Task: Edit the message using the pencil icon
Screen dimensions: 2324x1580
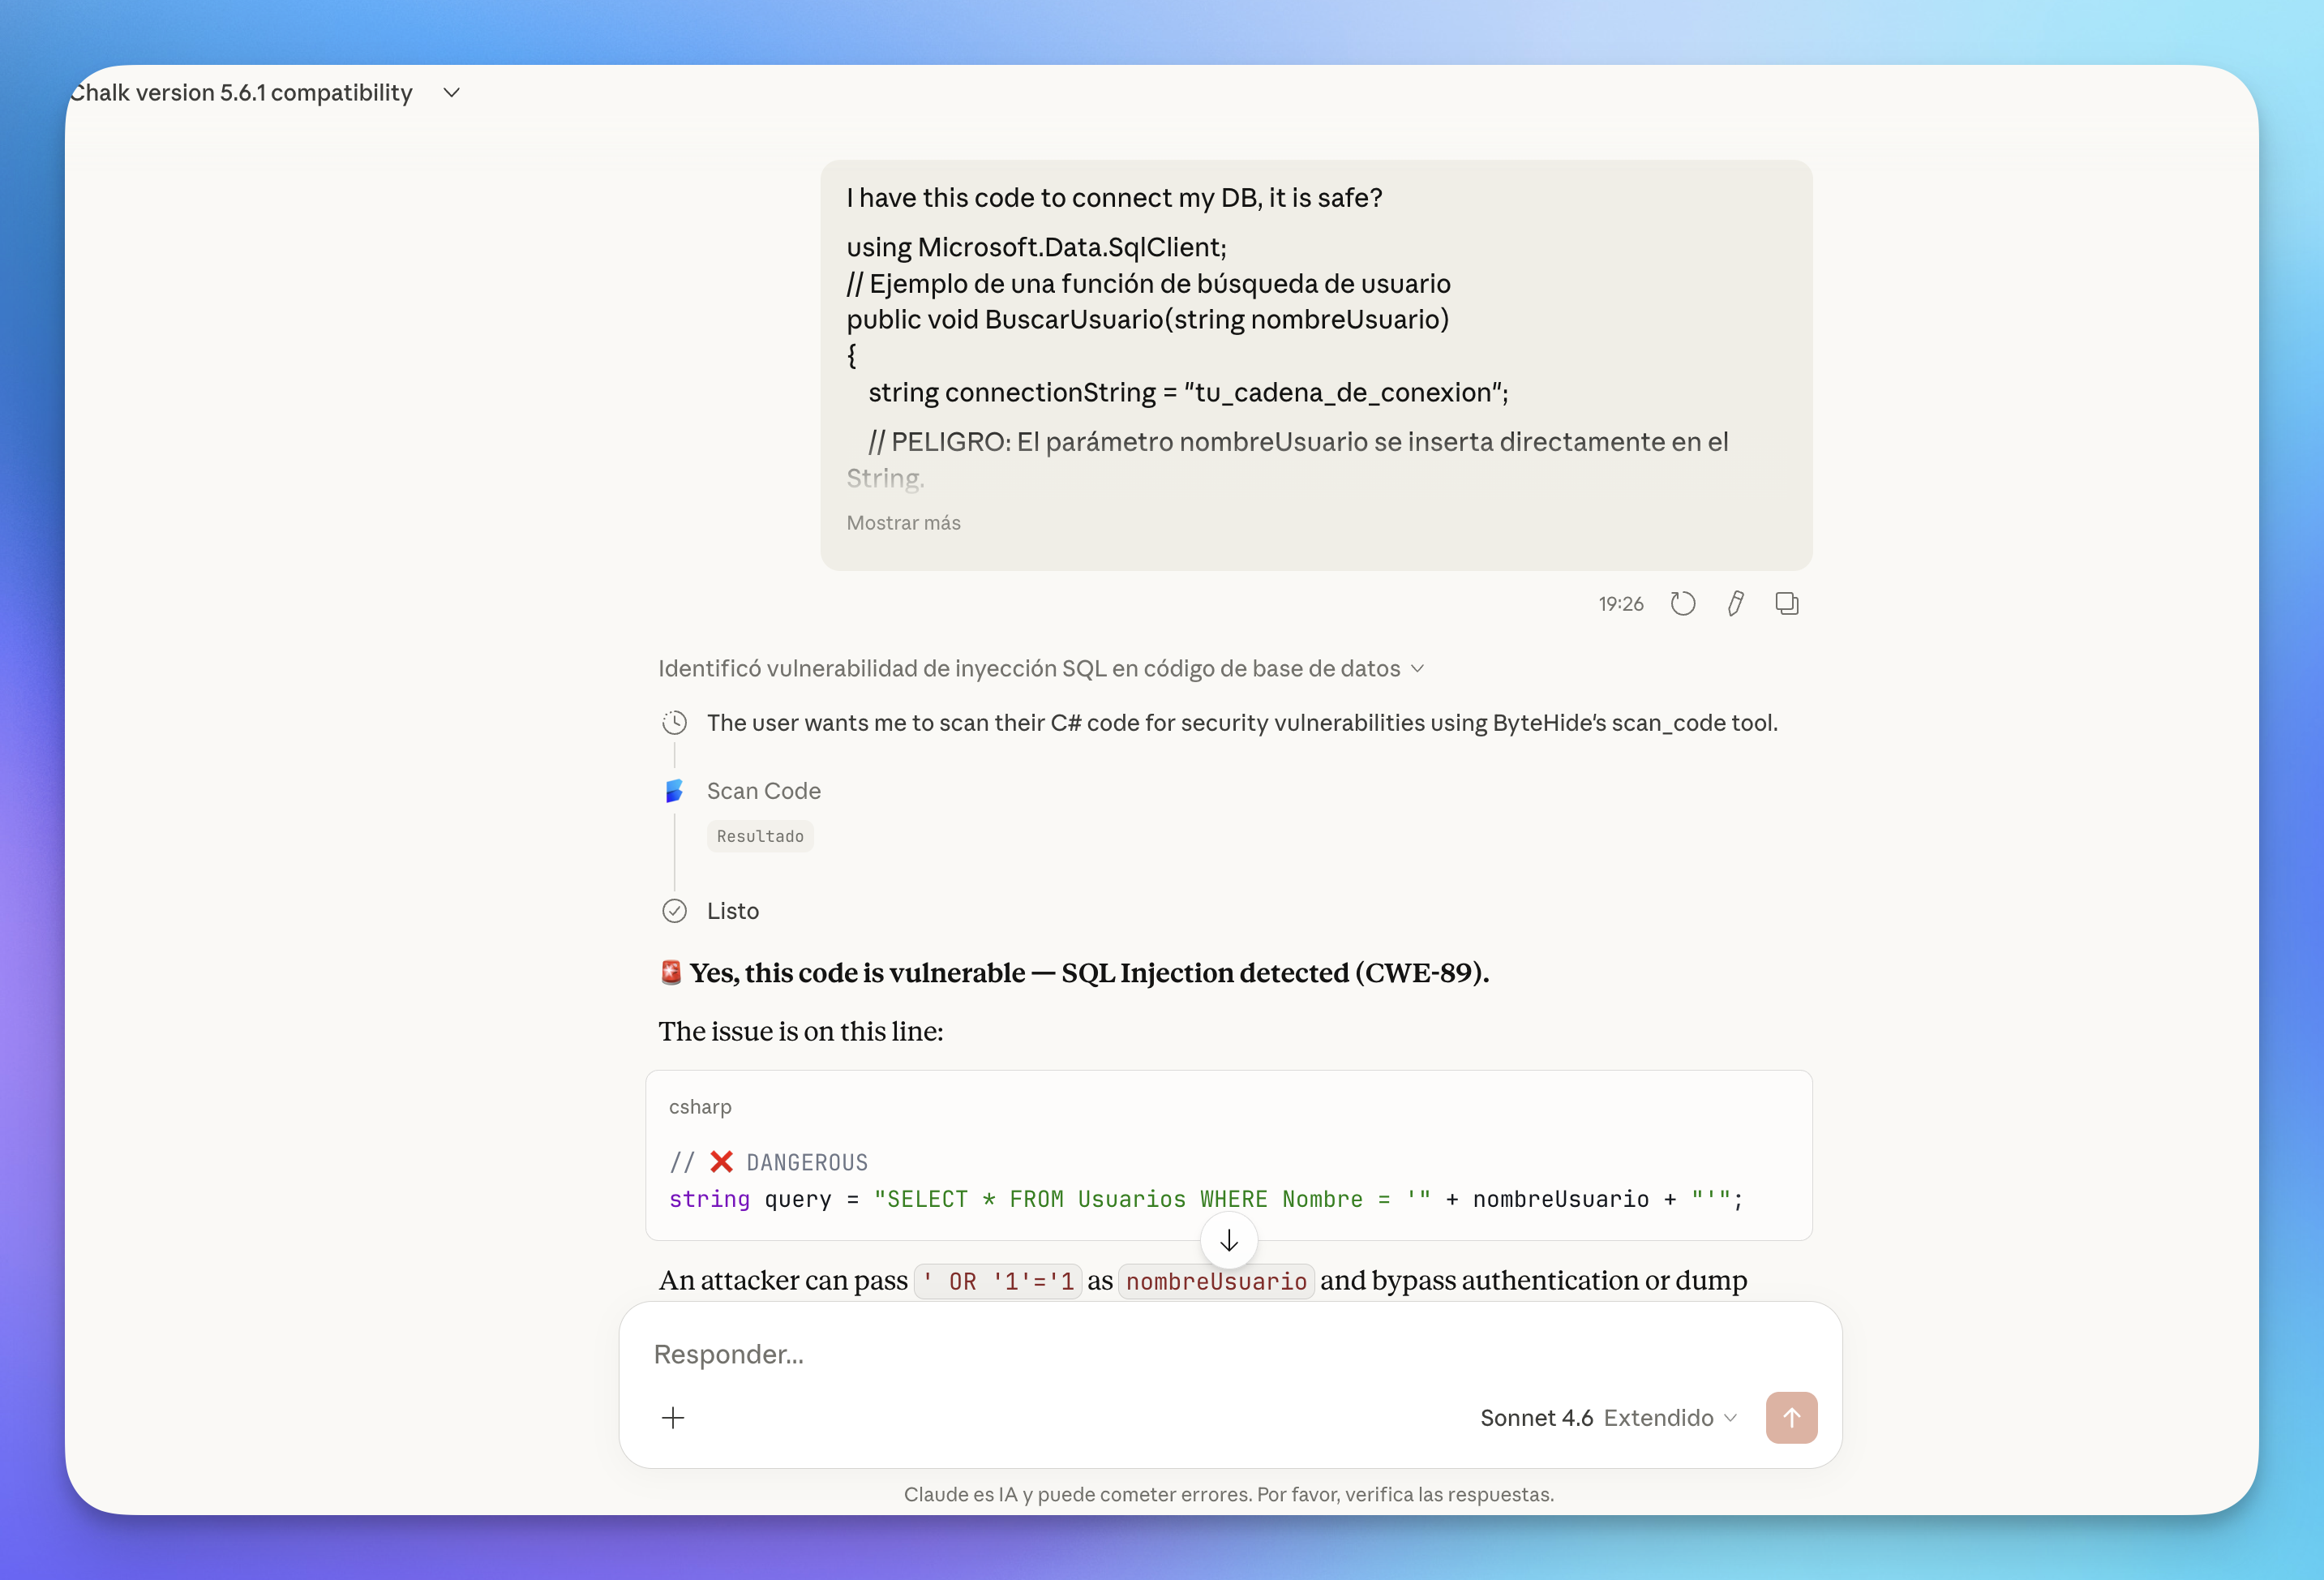Action: point(1736,603)
